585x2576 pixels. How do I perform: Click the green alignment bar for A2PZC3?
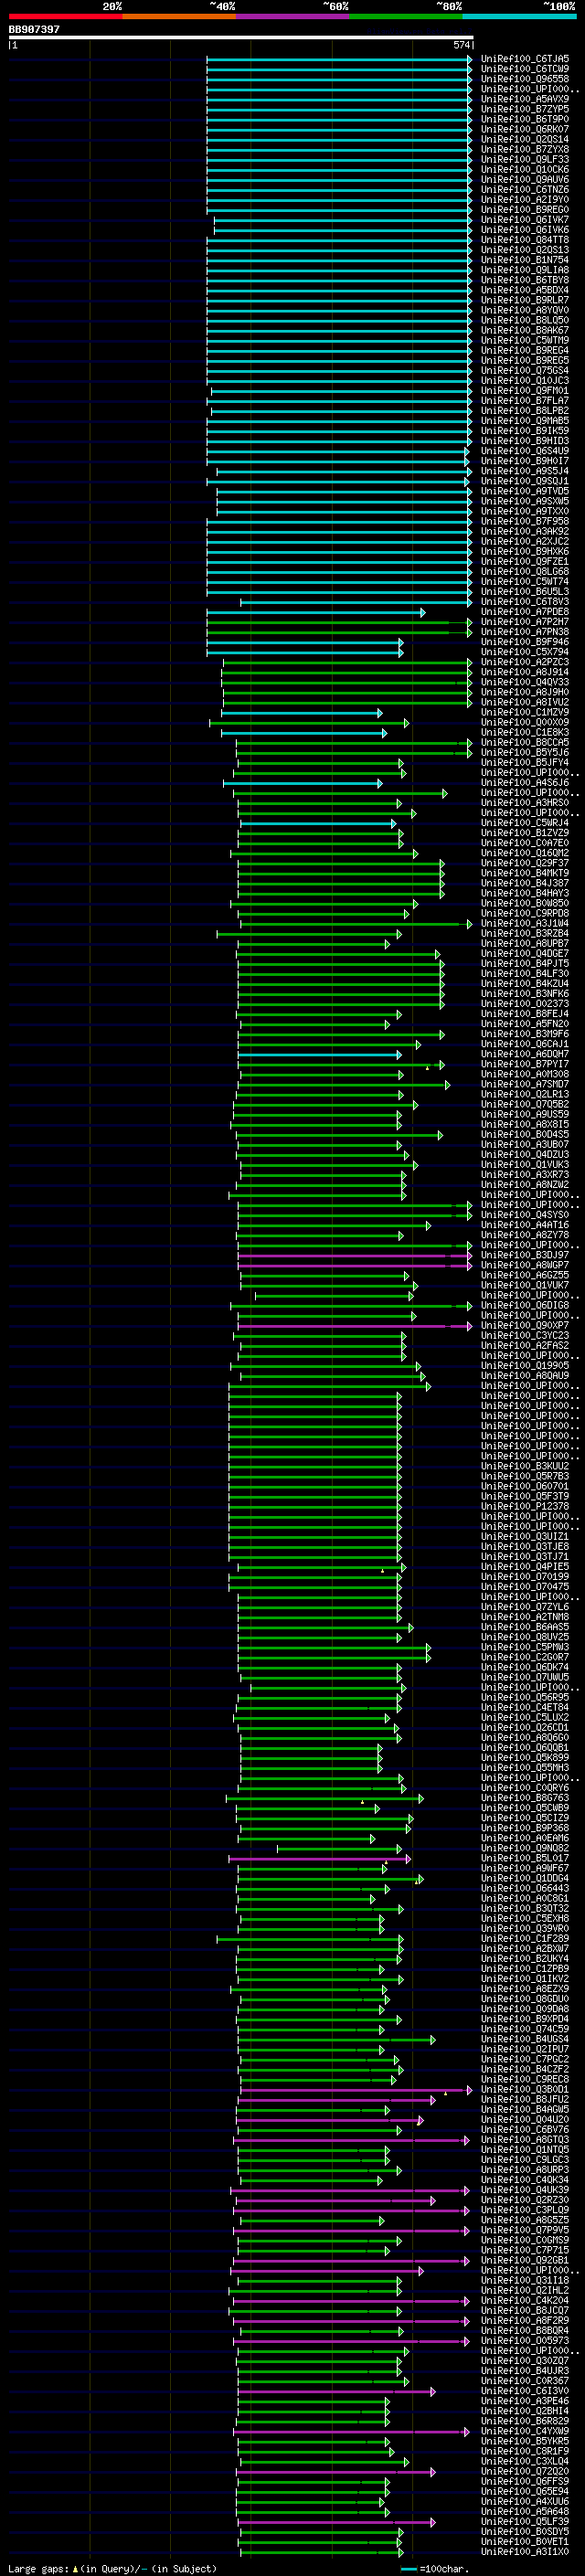click(347, 663)
